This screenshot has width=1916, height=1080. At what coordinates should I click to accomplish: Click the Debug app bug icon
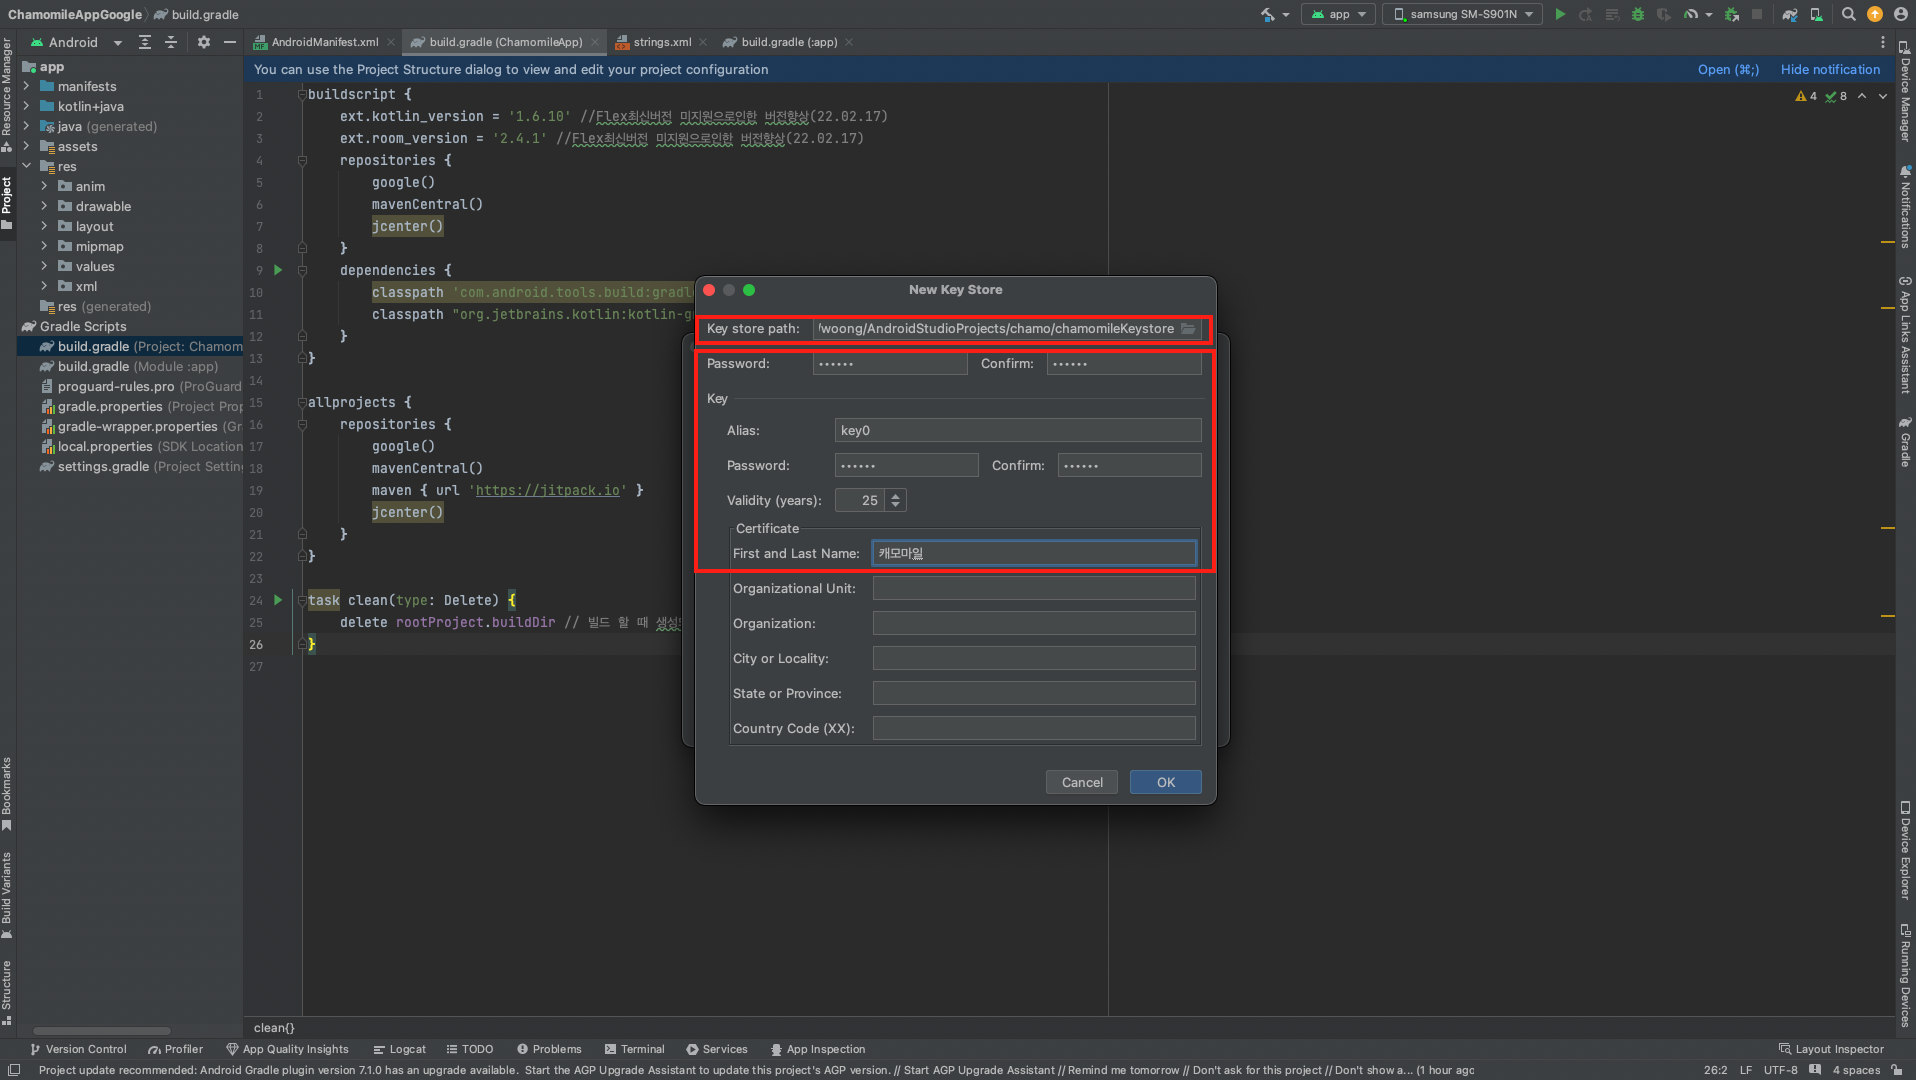(1638, 14)
